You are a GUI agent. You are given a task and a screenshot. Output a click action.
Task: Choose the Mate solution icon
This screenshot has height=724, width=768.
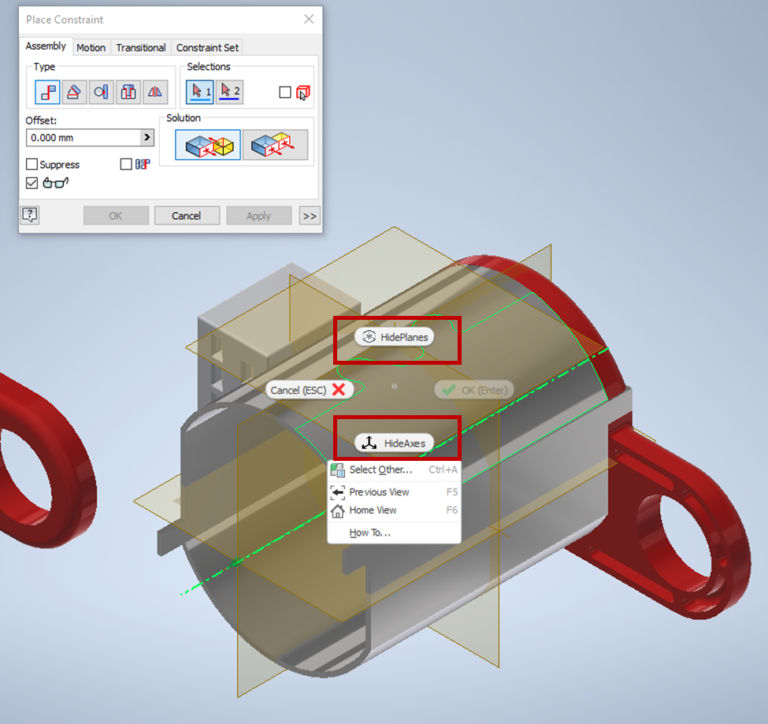pos(208,145)
